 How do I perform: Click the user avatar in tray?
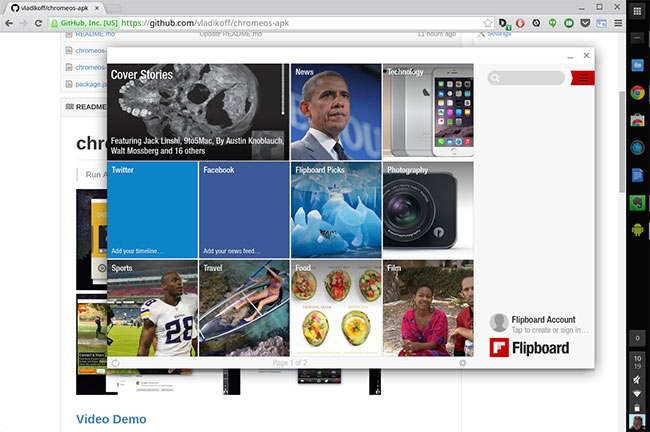click(x=637, y=422)
